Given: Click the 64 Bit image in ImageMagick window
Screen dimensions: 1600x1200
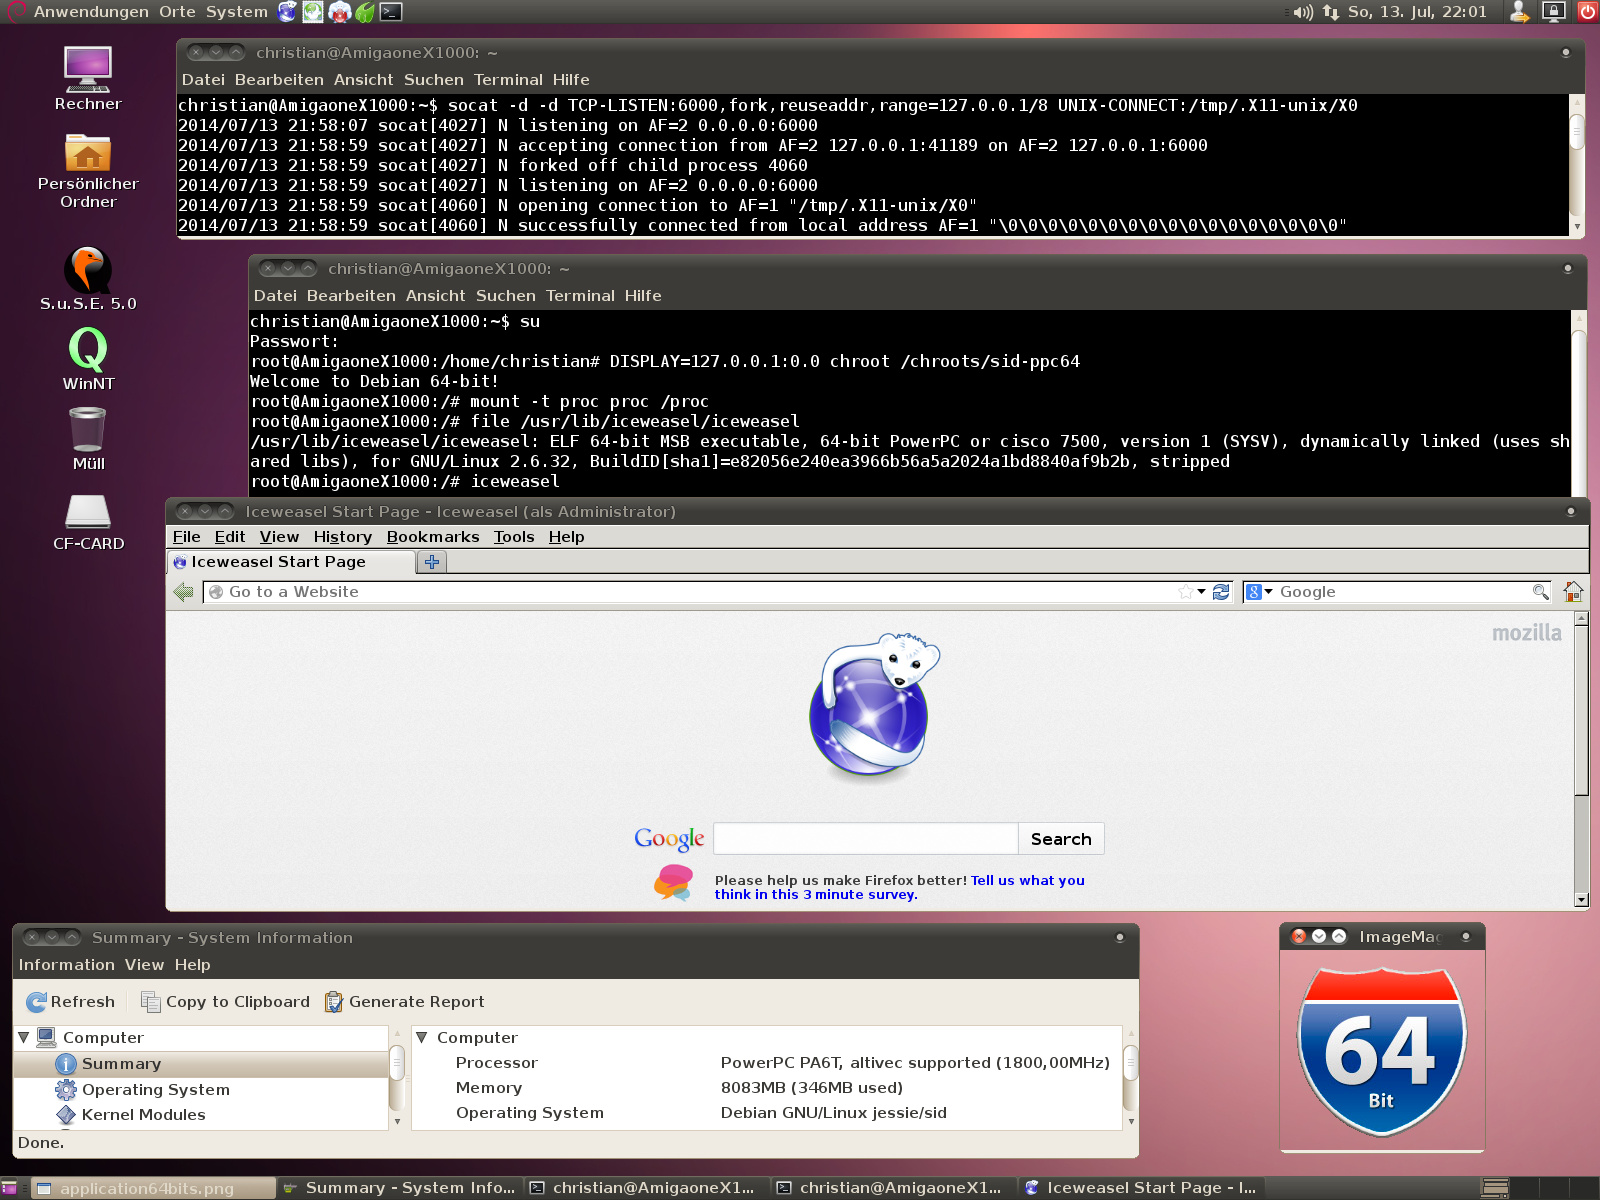Looking at the screenshot, I should pyautogui.click(x=1382, y=1051).
